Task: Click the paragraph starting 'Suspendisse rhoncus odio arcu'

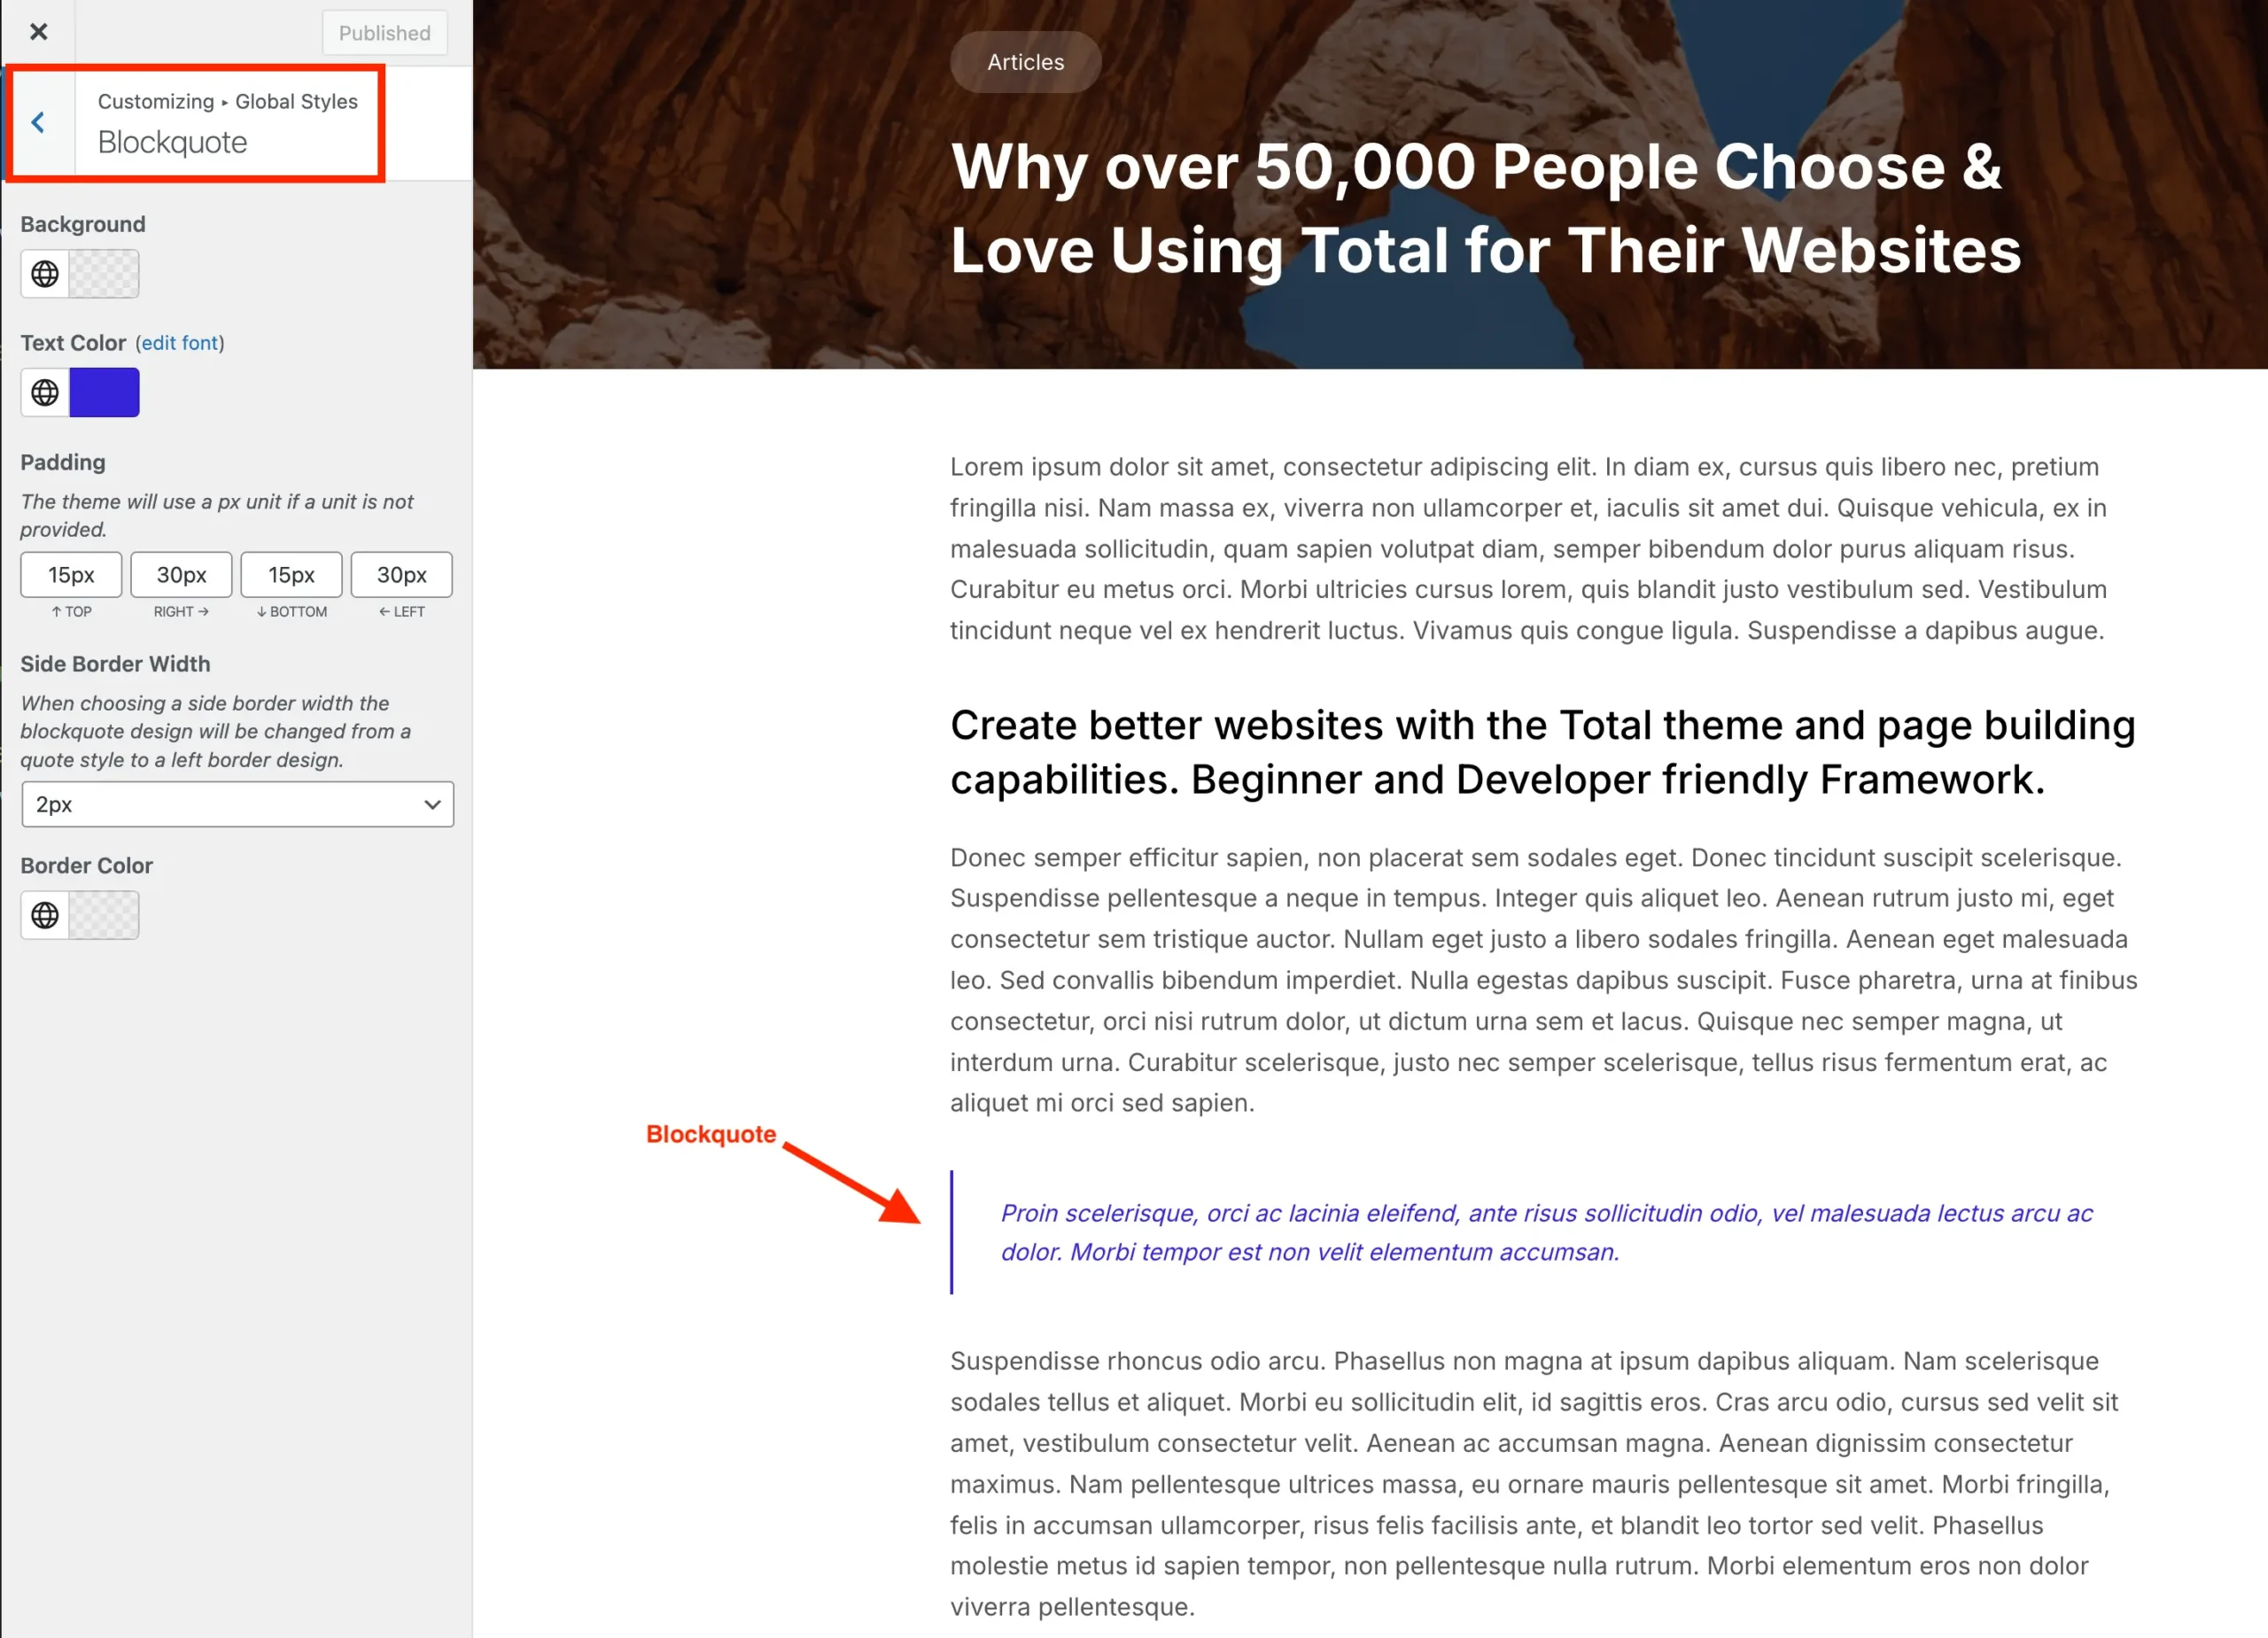Action: coord(1534,1484)
